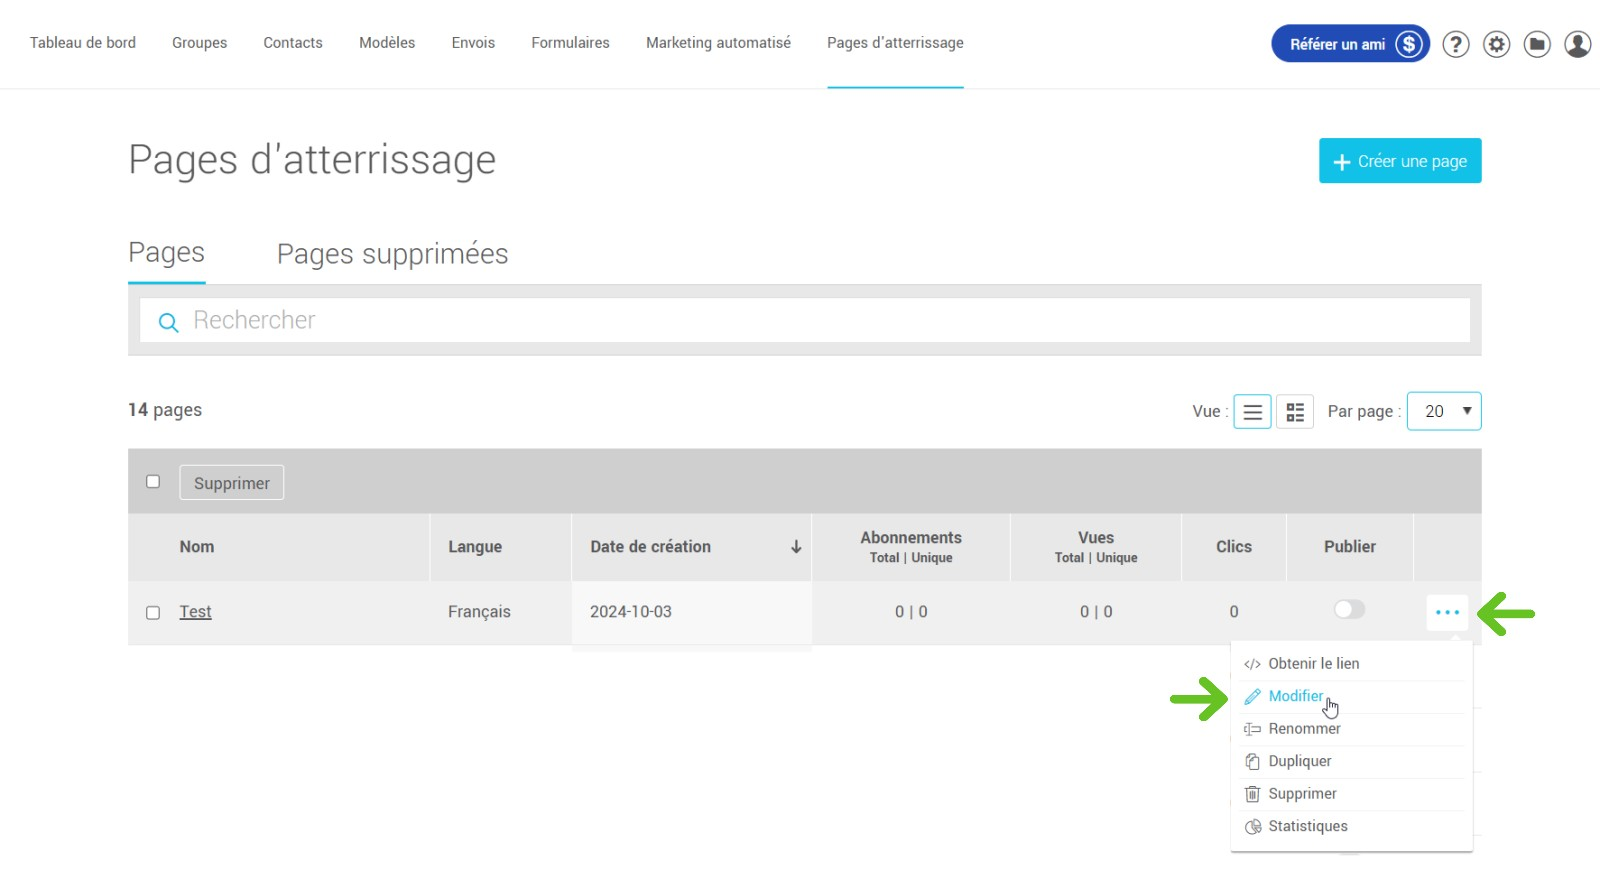Sort by Date de création arrow

point(796,547)
